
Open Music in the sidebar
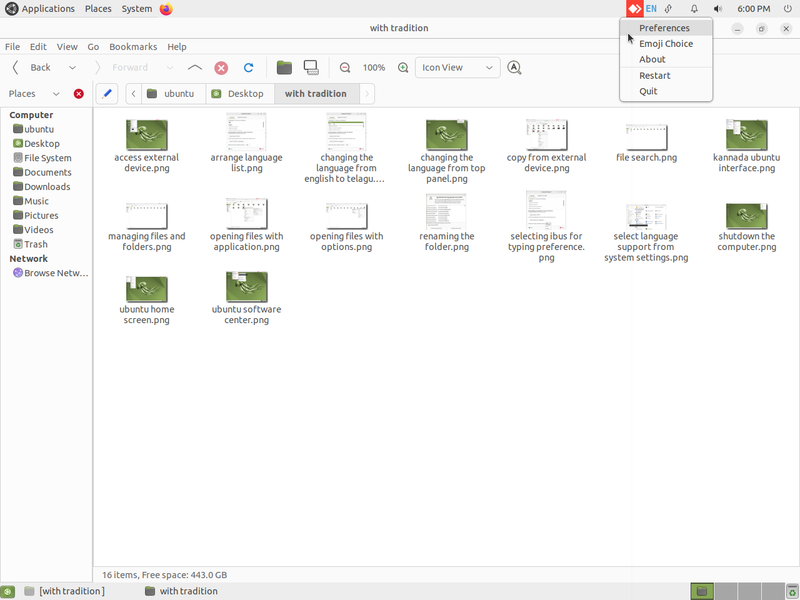coord(31,201)
